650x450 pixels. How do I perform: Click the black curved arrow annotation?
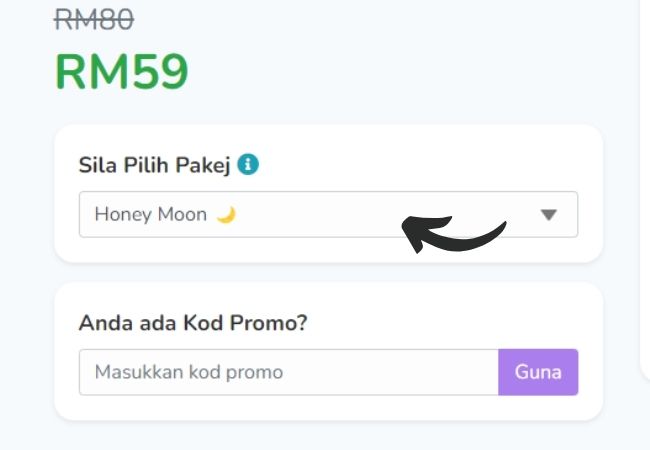point(454,234)
